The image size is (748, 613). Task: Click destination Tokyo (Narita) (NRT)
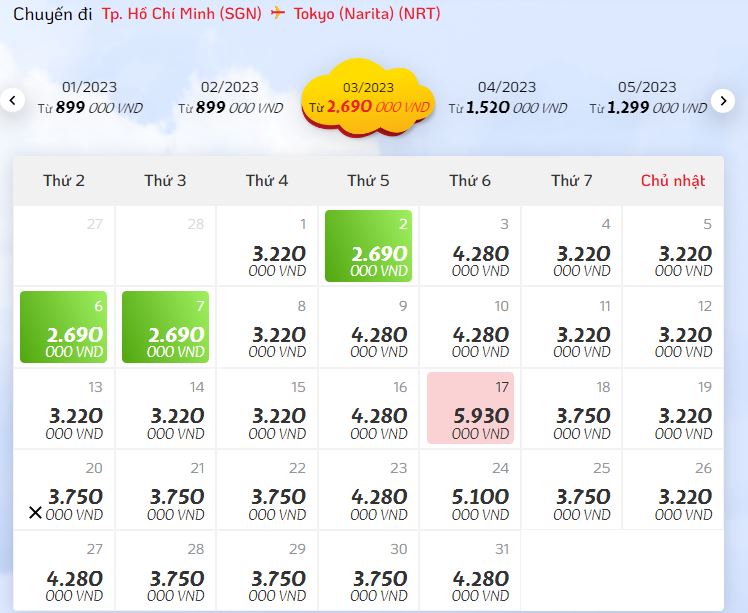tap(366, 13)
